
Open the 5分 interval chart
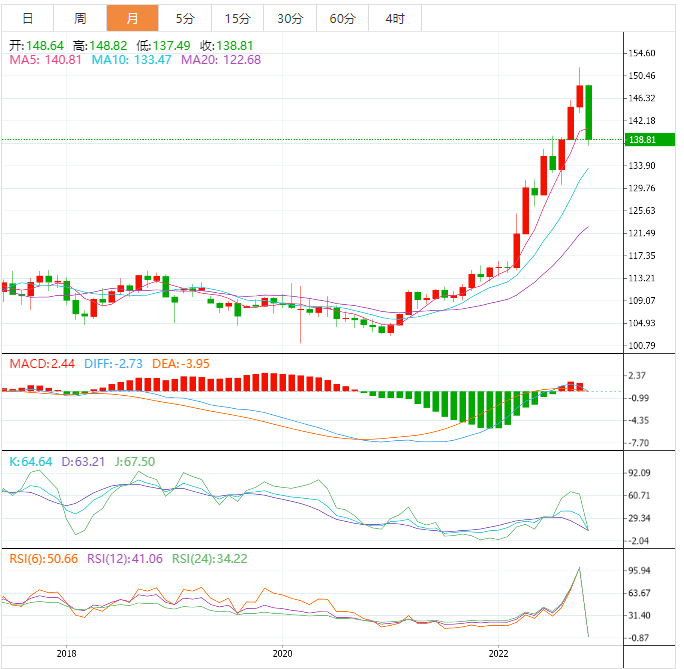pyautogui.click(x=185, y=18)
